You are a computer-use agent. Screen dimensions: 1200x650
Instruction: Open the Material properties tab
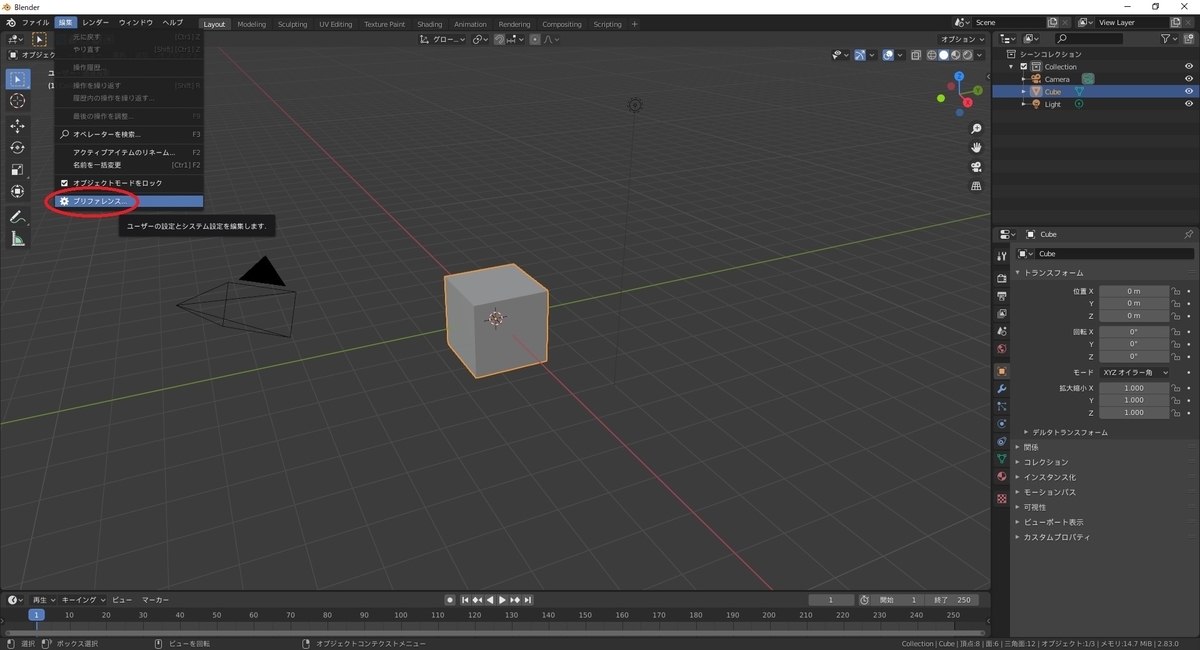click(x=1001, y=477)
